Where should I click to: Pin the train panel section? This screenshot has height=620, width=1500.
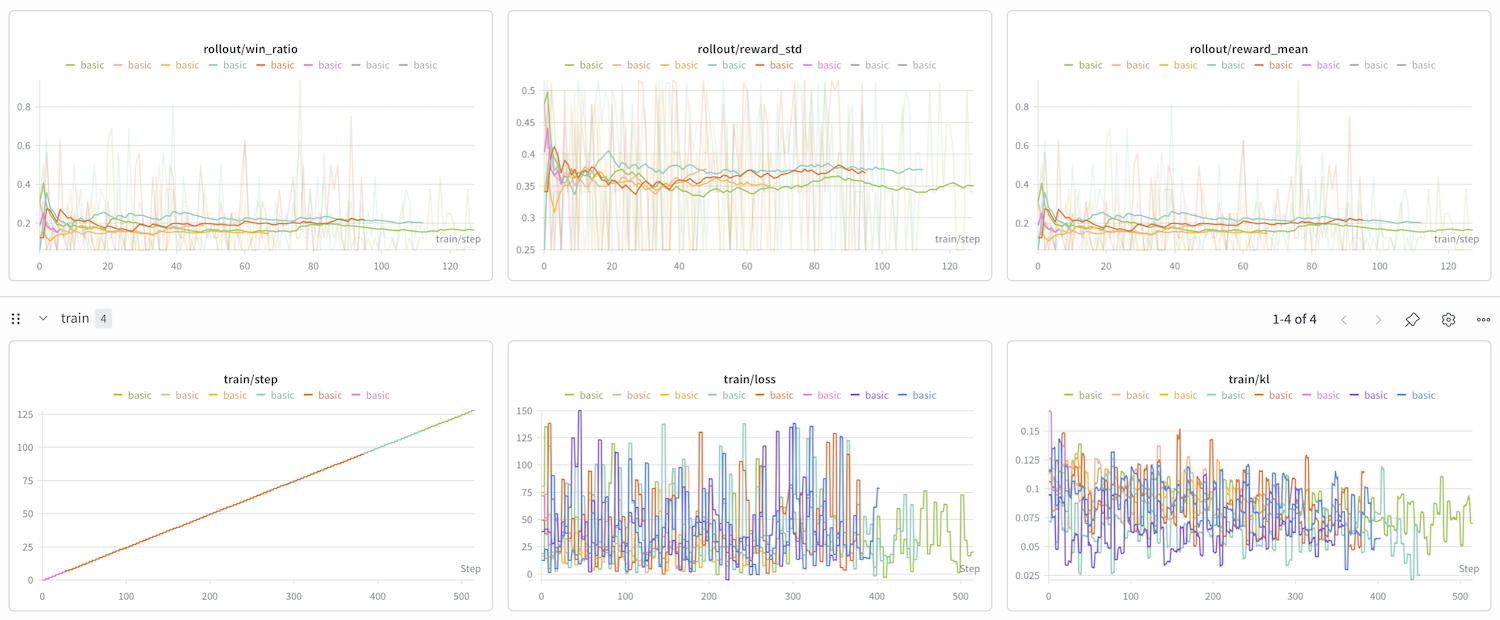click(1412, 319)
